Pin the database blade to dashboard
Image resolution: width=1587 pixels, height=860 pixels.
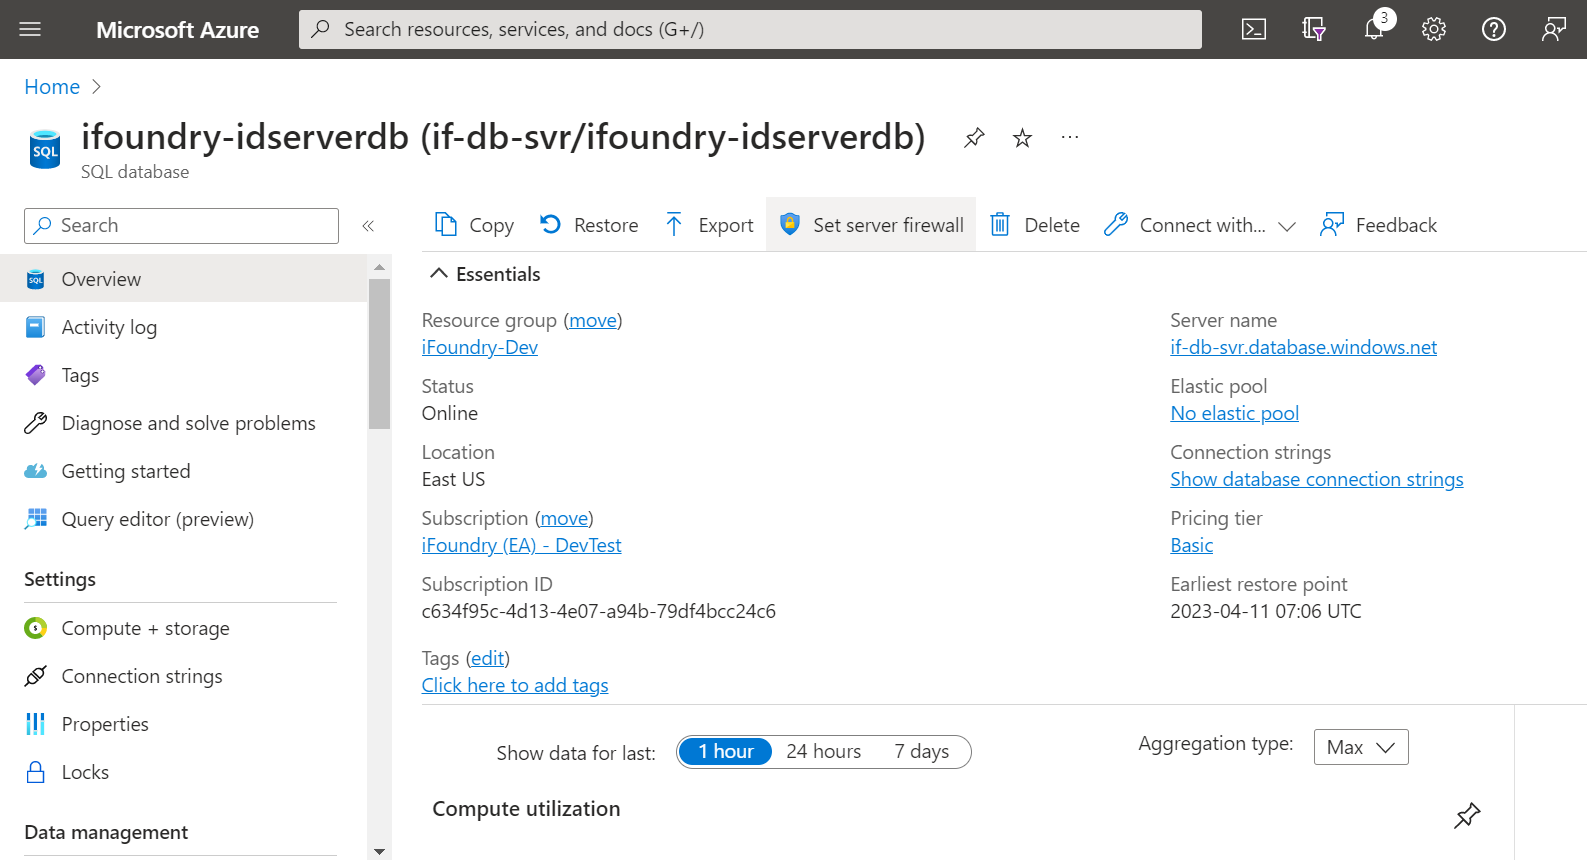(x=974, y=137)
